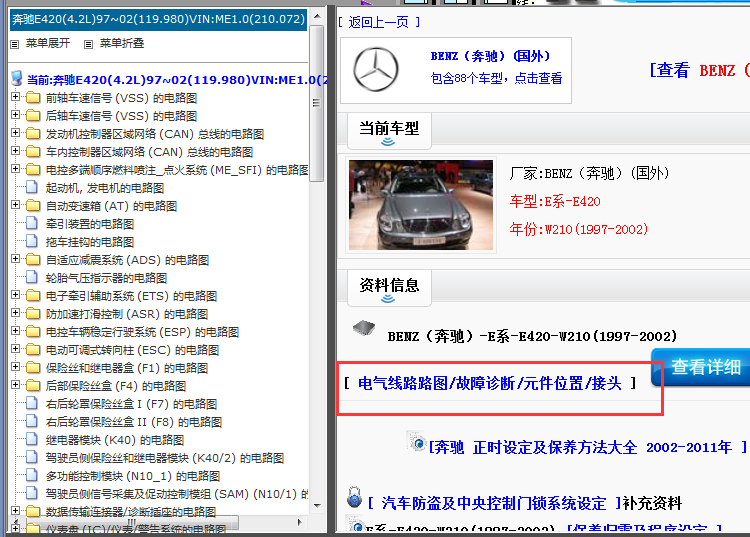Screen dimensions: 750x537
Task: Click the chevron icon under 当前车型
Action: [388, 142]
